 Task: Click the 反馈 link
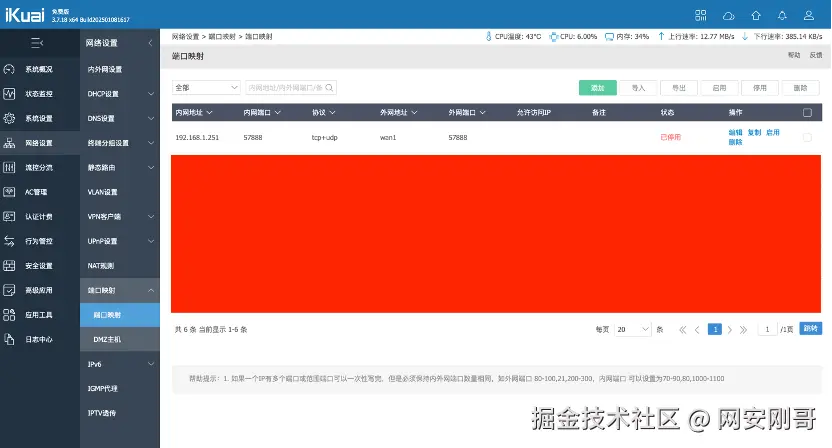(x=816, y=55)
